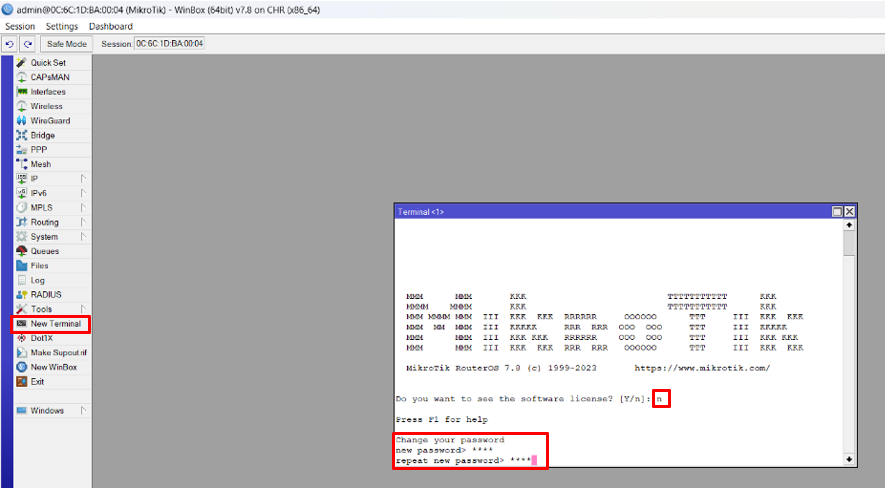The width and height of the screenshot is (885, 488).
Task: Open the Dashboard menu
Action: (x=110, y=26)
